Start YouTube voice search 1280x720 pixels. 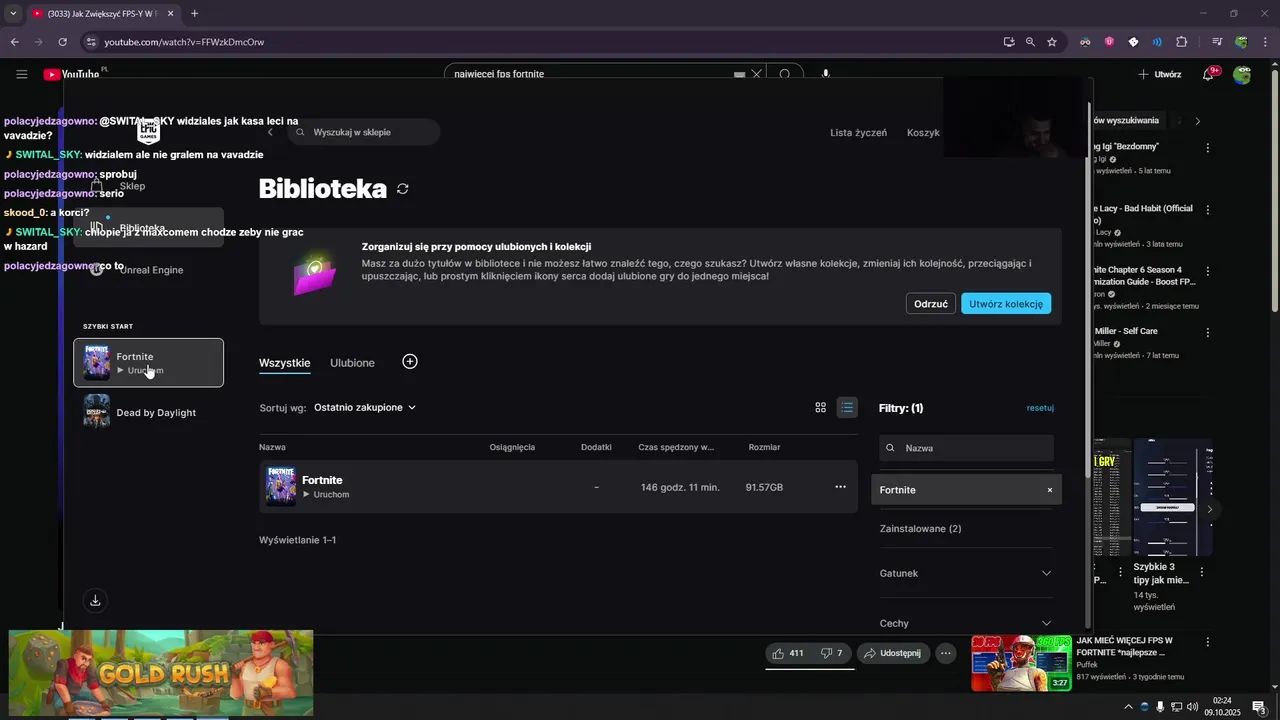click(826, 74)
